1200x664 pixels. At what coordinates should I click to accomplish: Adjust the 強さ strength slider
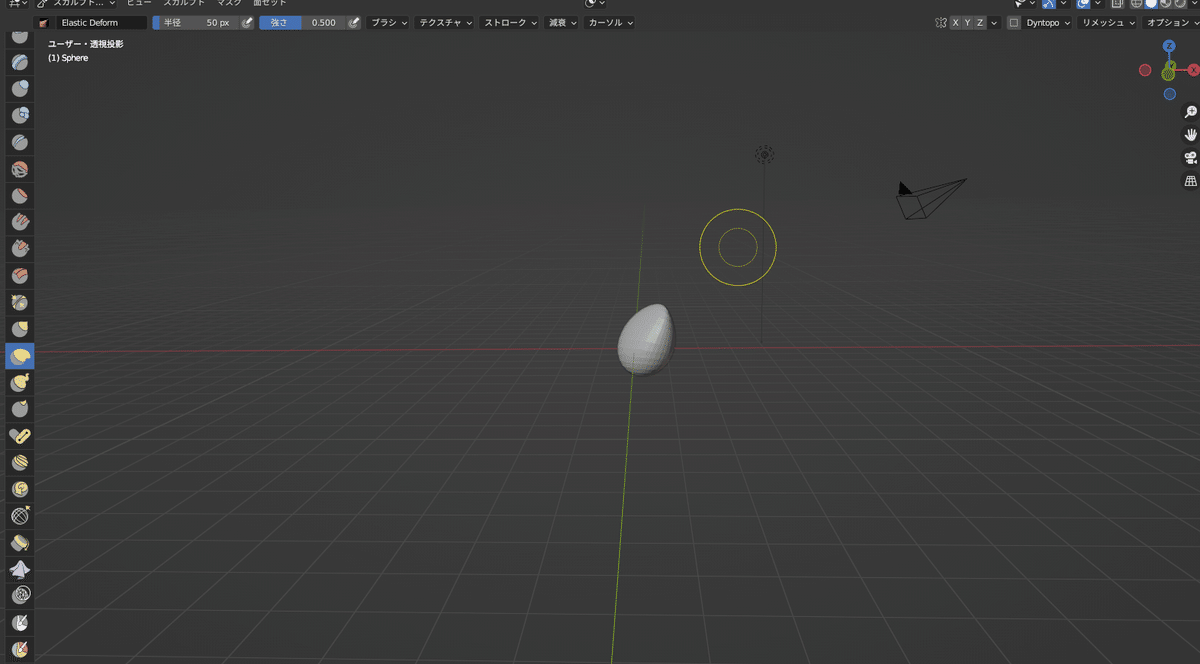click(x=302, y=22)
